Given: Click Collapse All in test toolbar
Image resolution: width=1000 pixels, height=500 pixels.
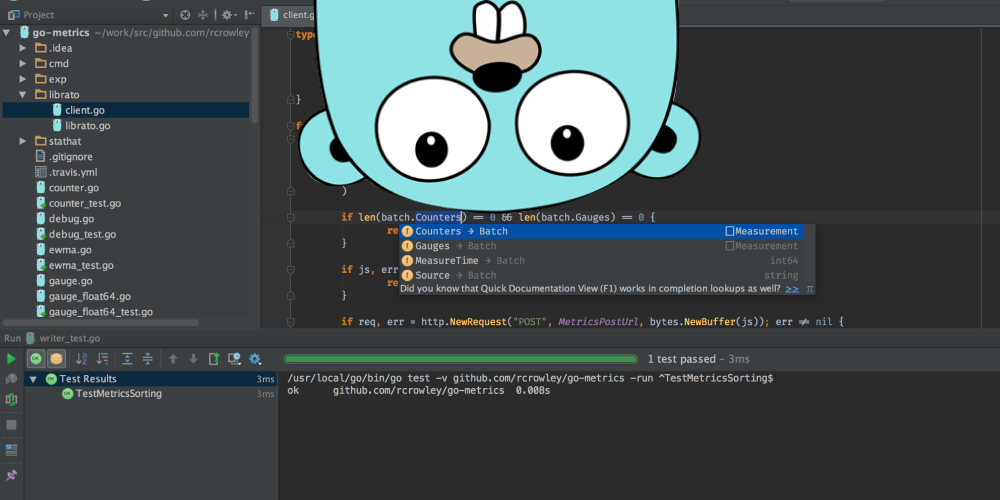Looking at the screenshot, I should click(x=147, y=359).
